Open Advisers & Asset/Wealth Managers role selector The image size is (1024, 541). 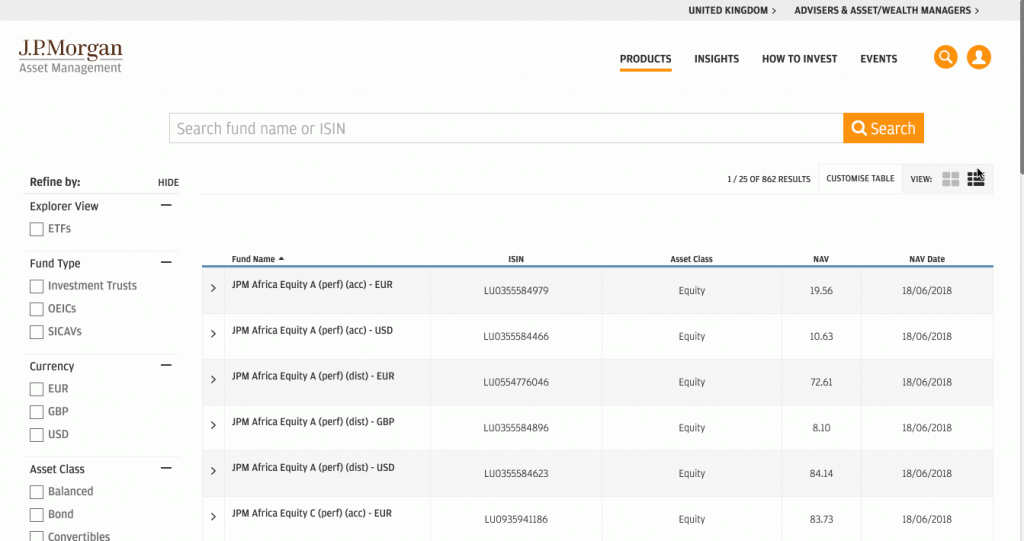tap(886, 10)
